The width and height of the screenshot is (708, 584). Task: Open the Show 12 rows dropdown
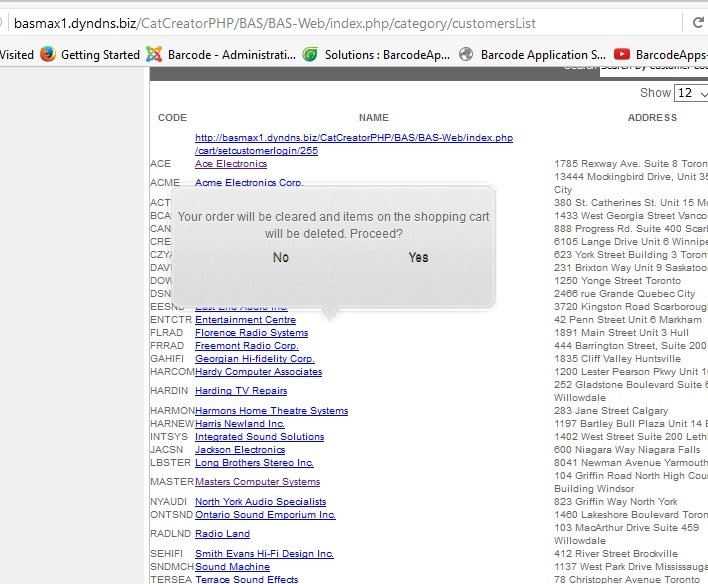coord(691,93)
